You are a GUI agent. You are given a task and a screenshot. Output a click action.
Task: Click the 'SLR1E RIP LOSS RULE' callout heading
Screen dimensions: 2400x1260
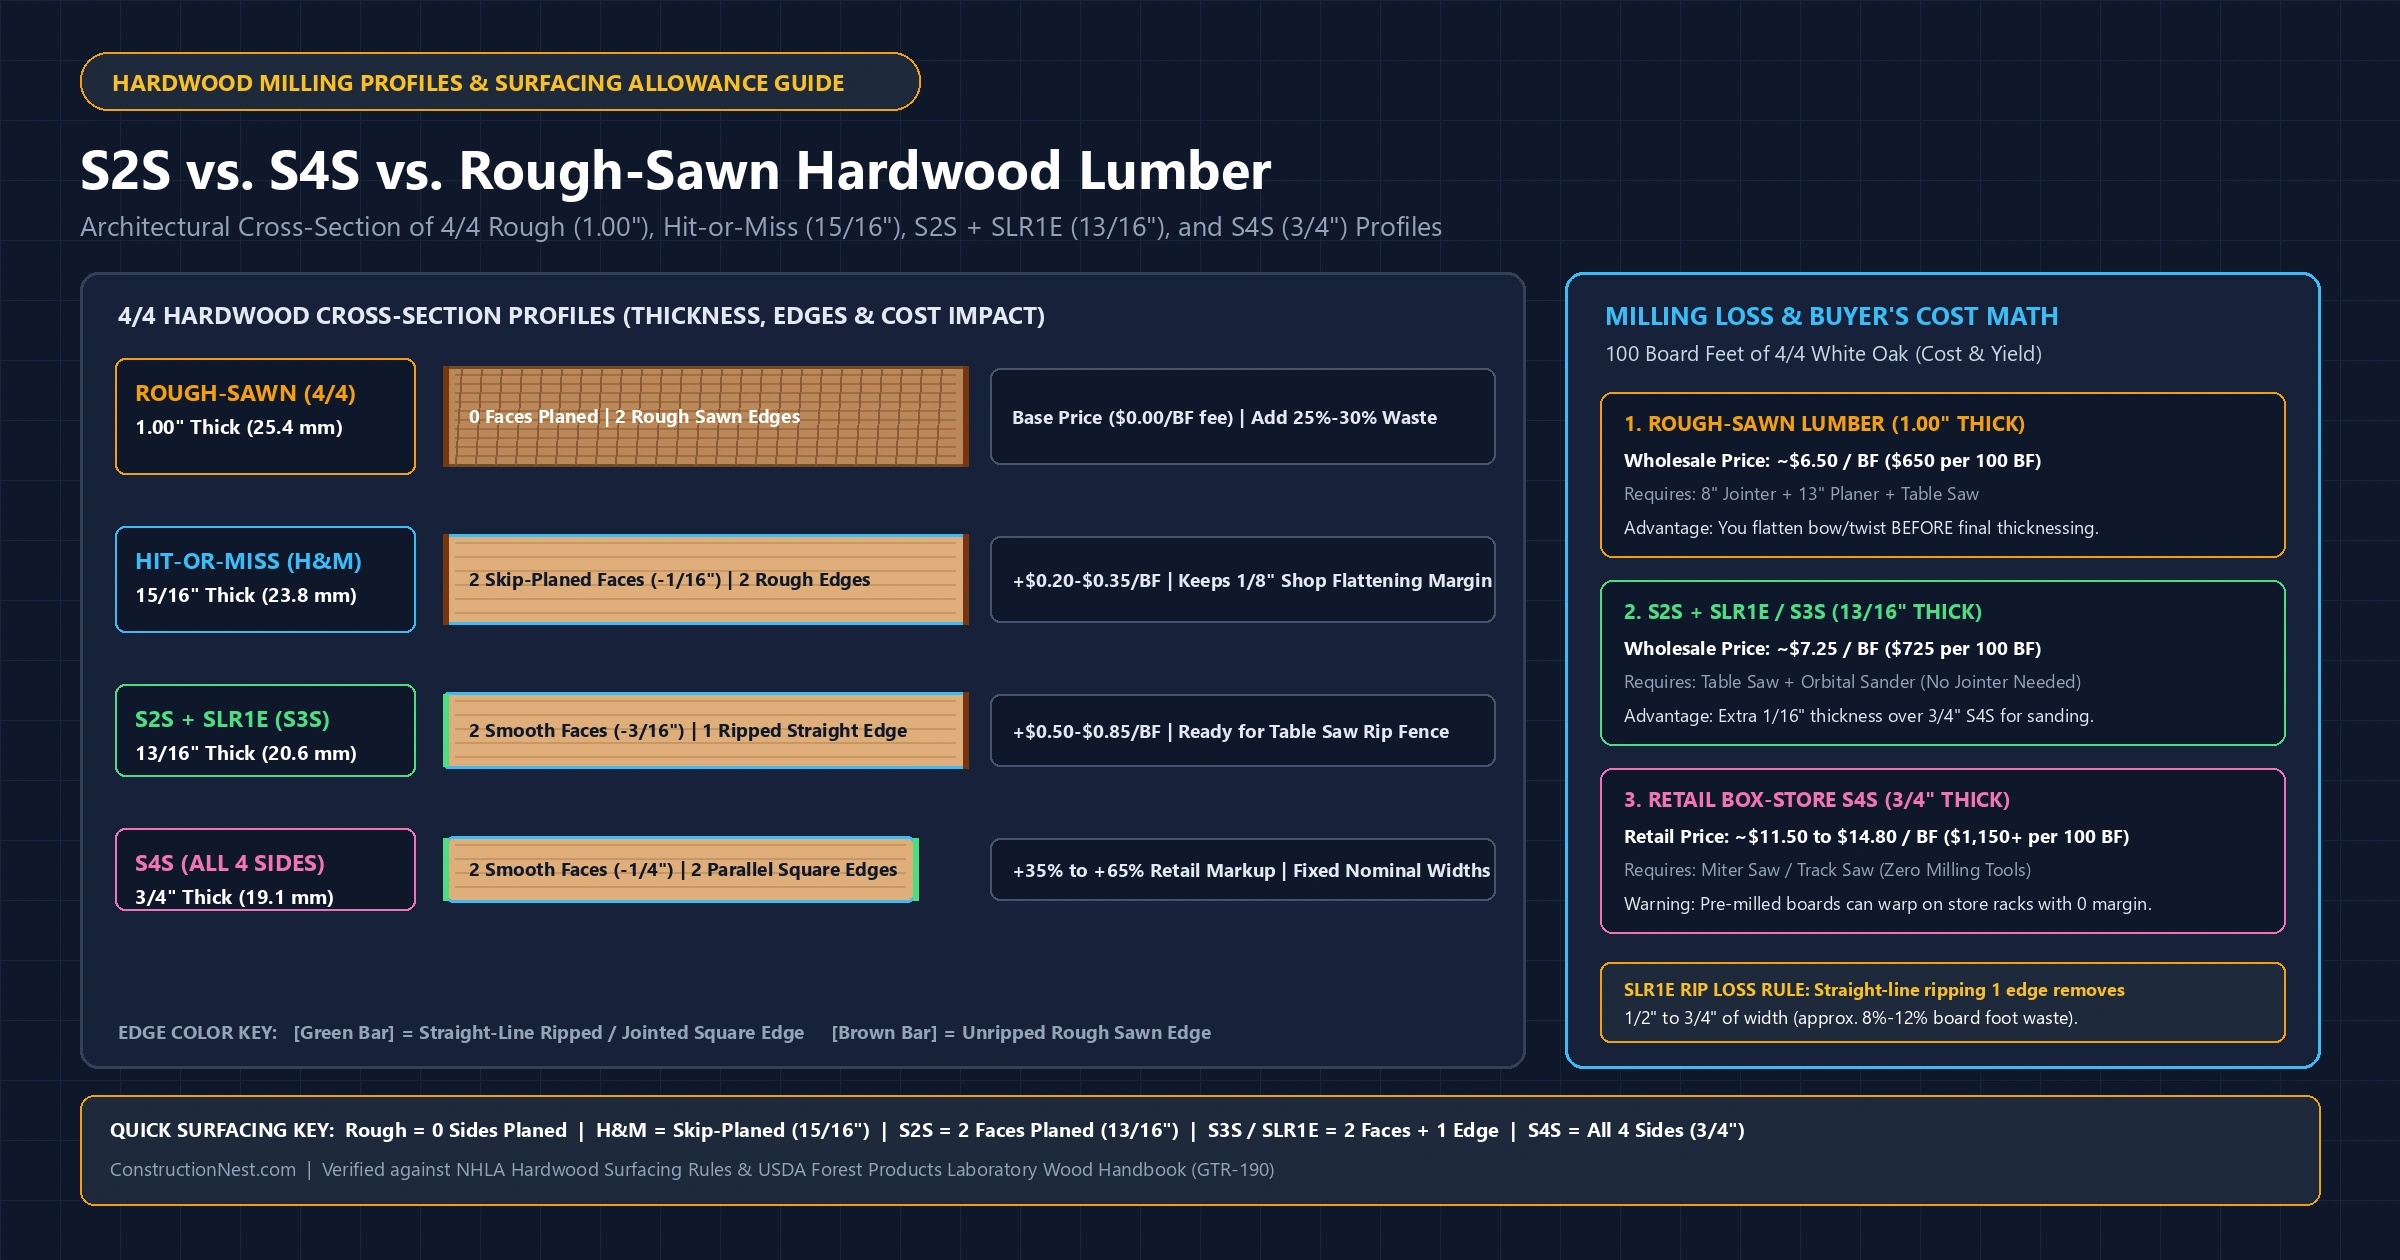(x=1874, y=989)
